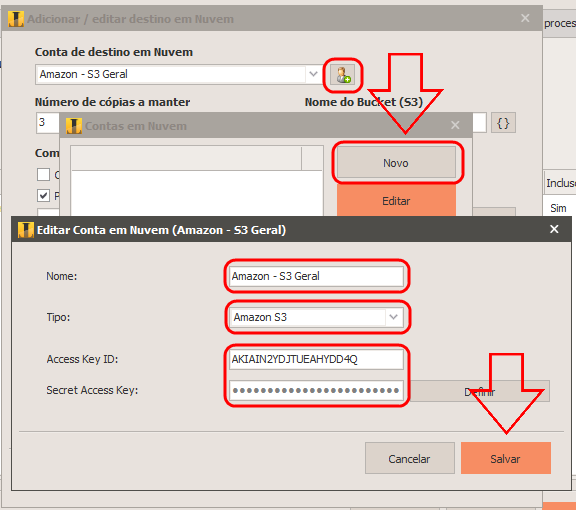576x510 pixels.
Task: Click the Contas em Nuvem title bar icon
Action: 74,126
